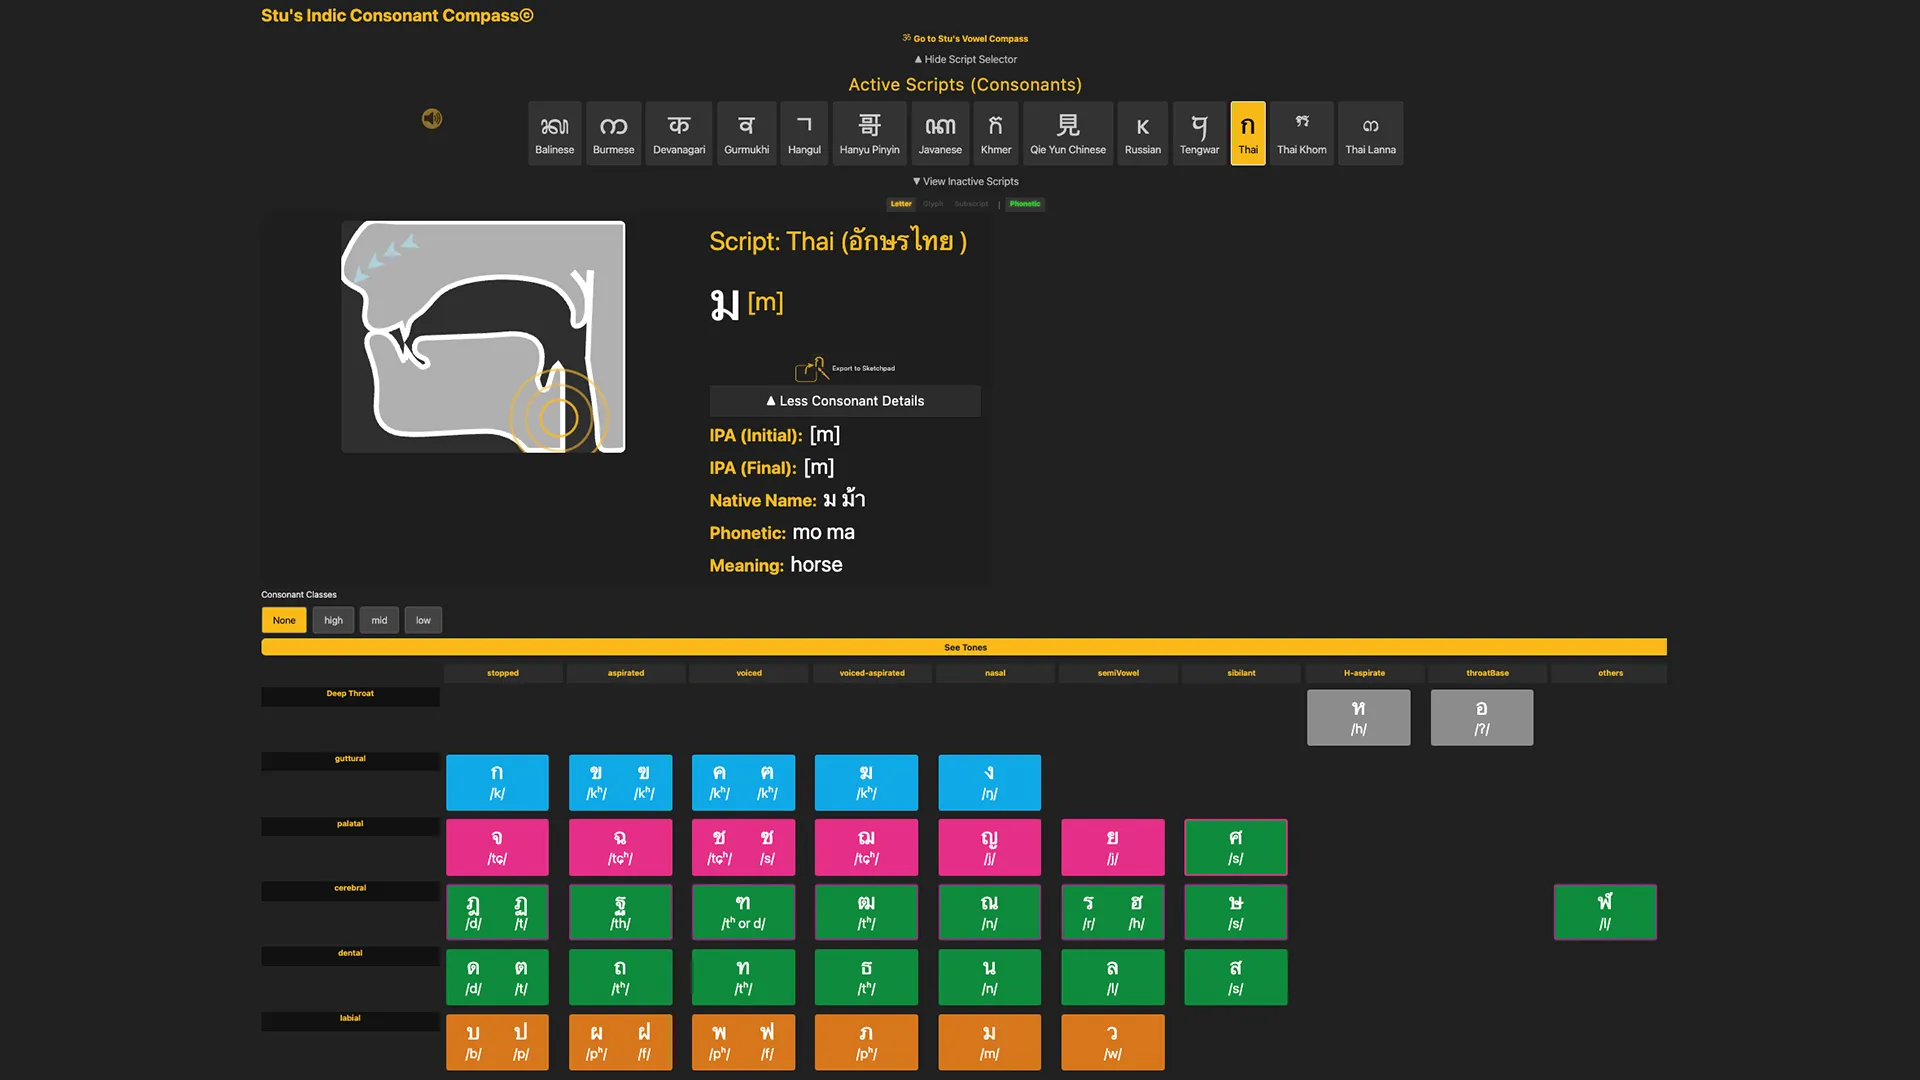Select the high consonant class filter
This screenshot has height=1080, width=1920.
[x=333, y=620]
